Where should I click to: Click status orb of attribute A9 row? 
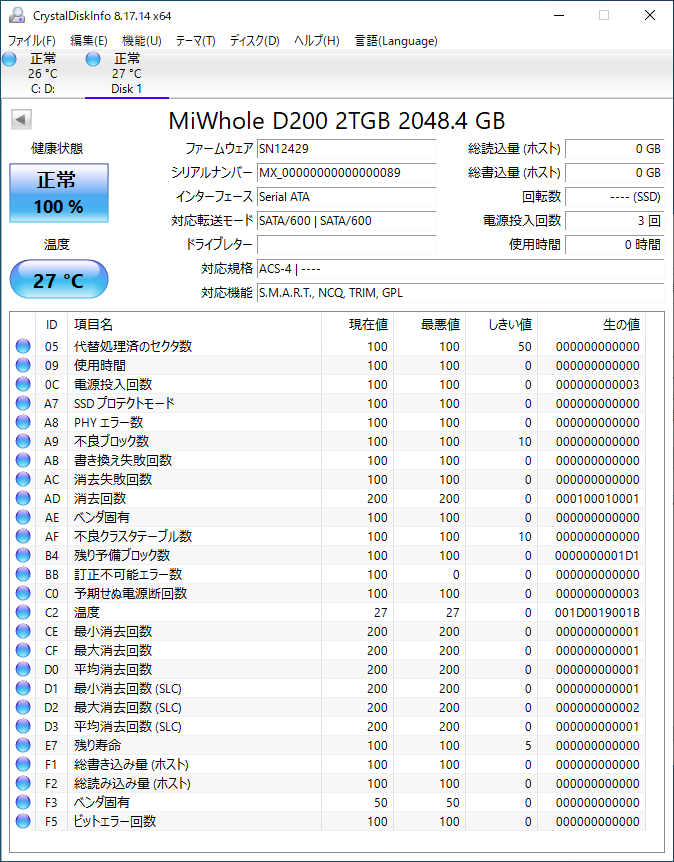click(x=23, y=441)
